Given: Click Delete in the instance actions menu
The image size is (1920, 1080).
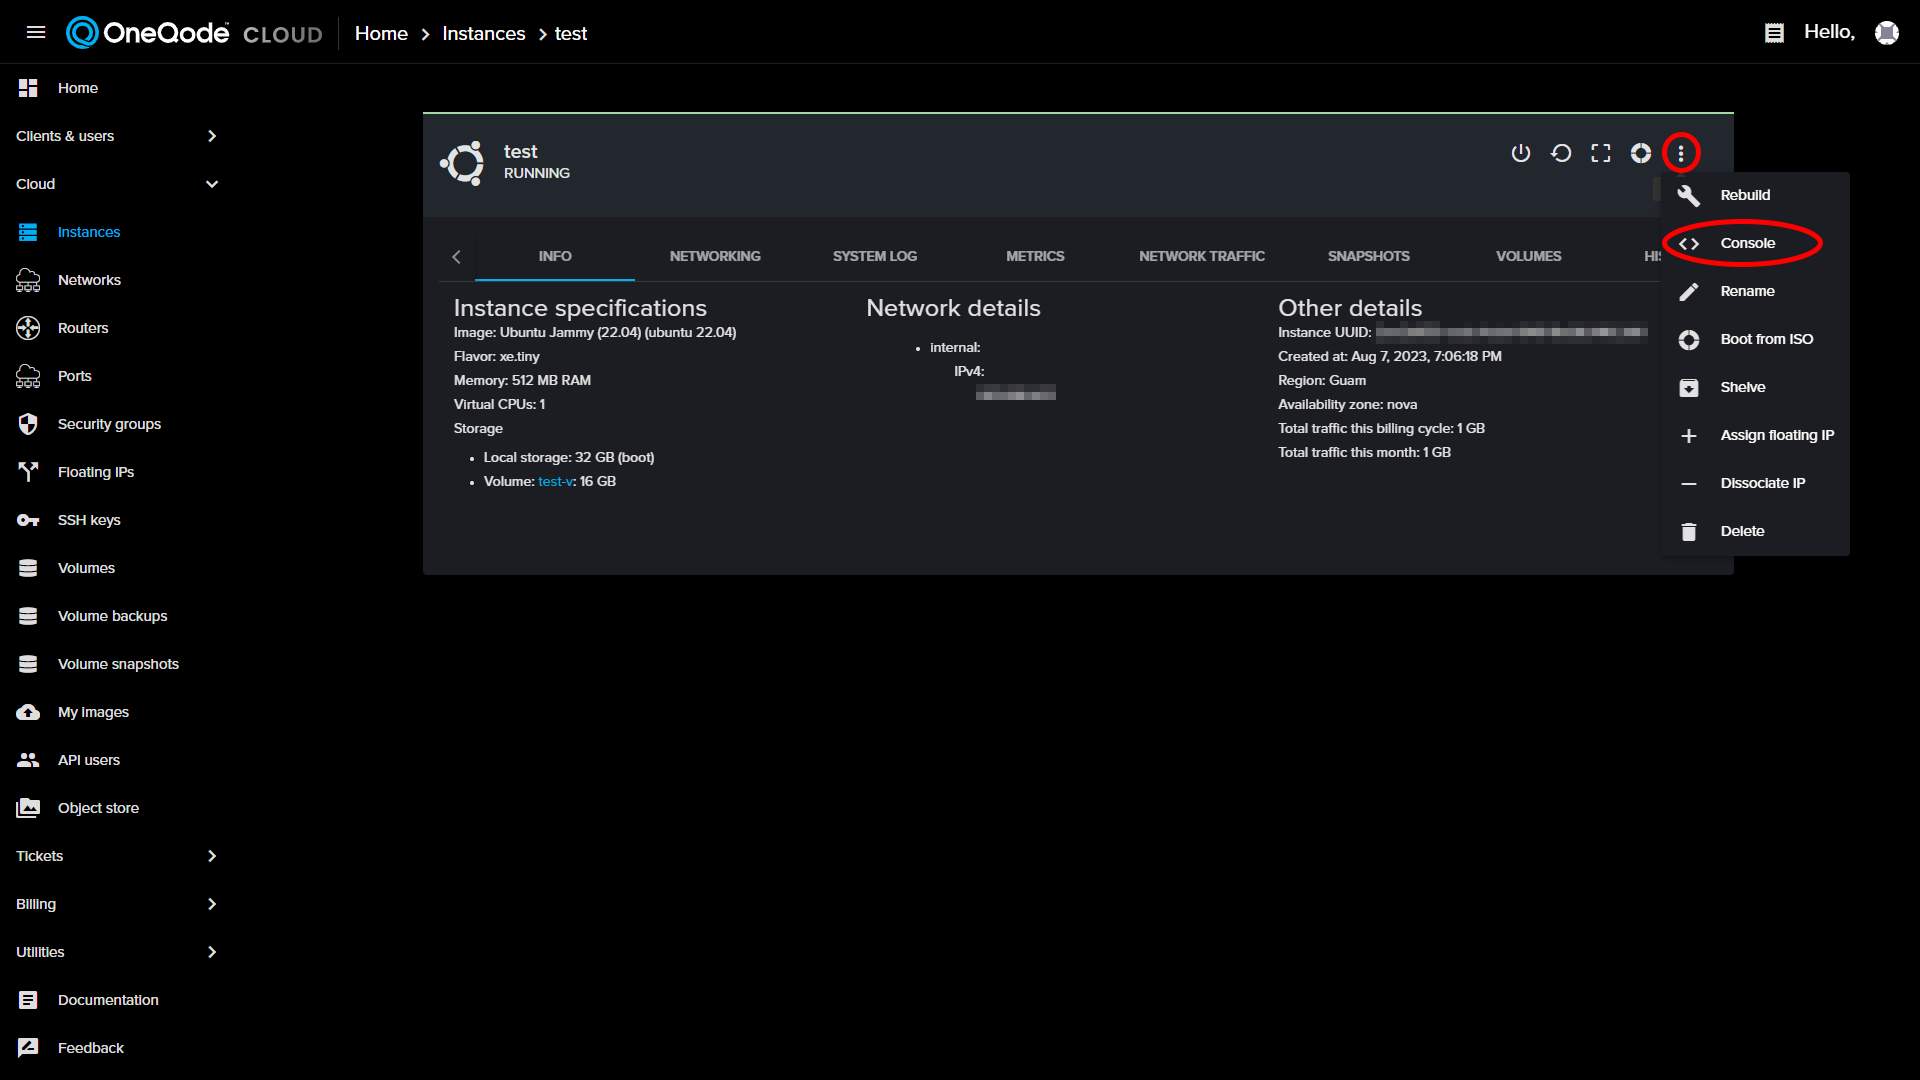Looking at the screenshot, I should point(1742,531).
